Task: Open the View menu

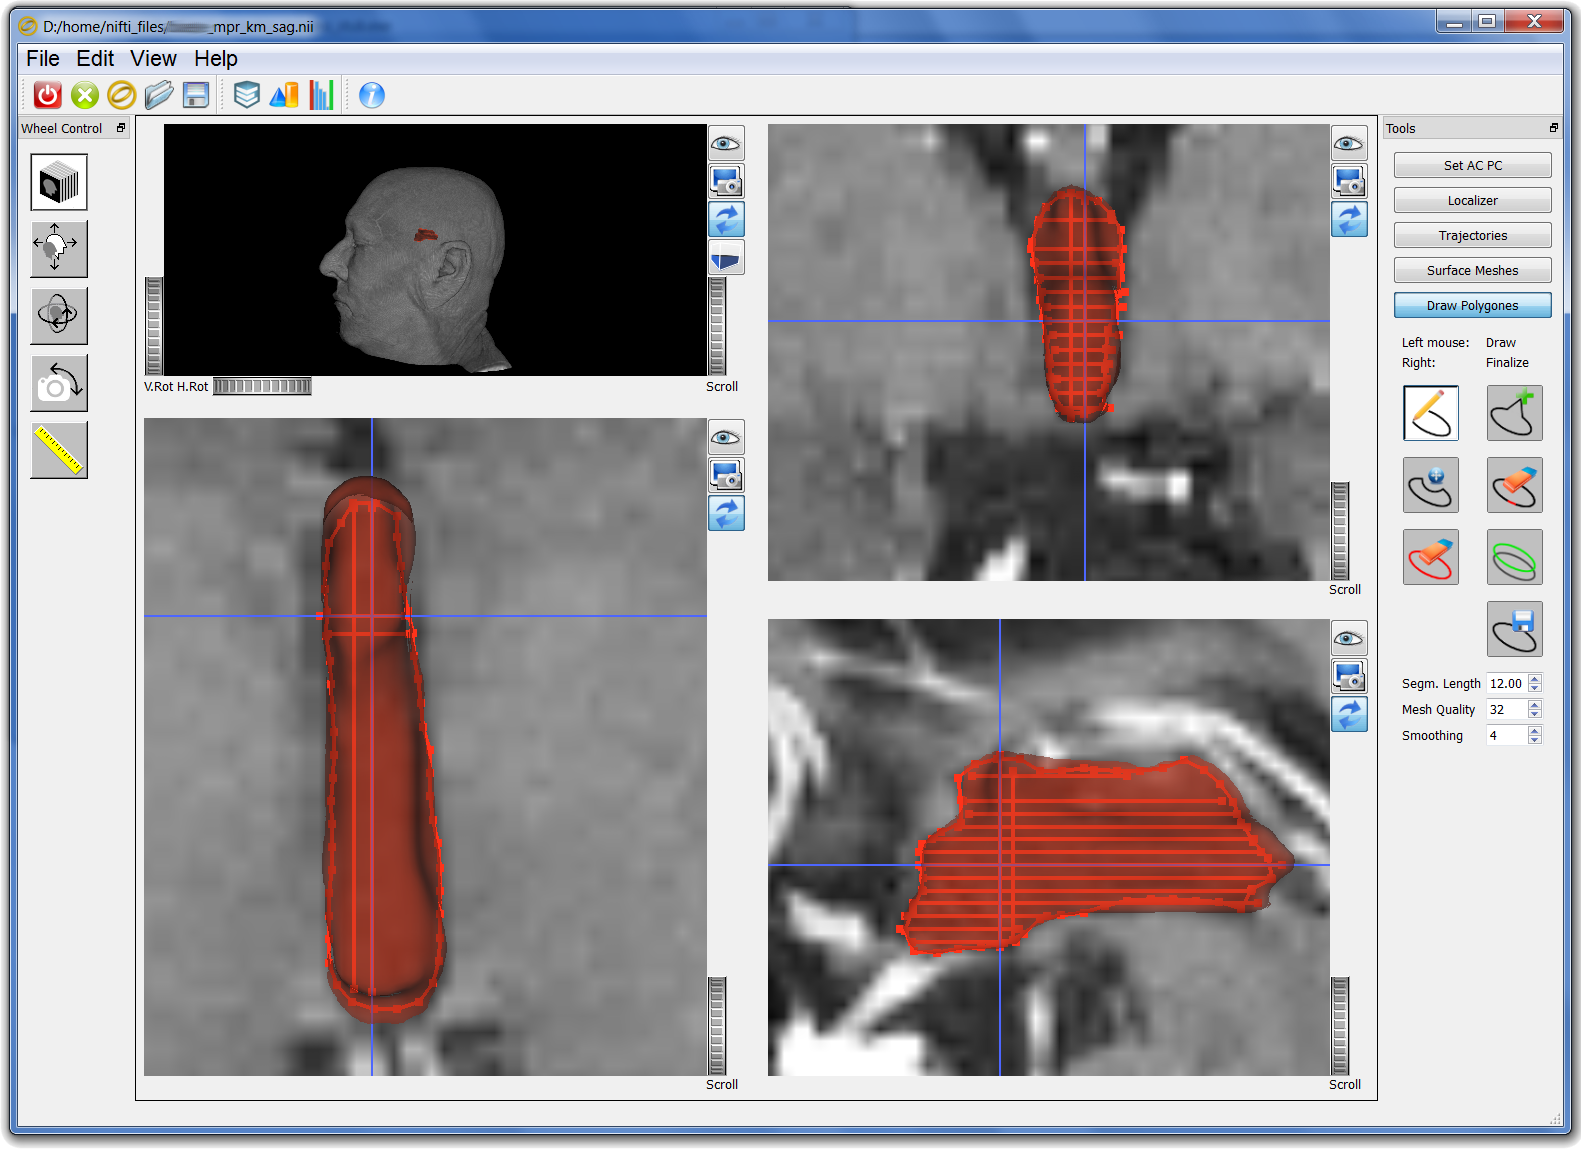Action: click(153, 59)
